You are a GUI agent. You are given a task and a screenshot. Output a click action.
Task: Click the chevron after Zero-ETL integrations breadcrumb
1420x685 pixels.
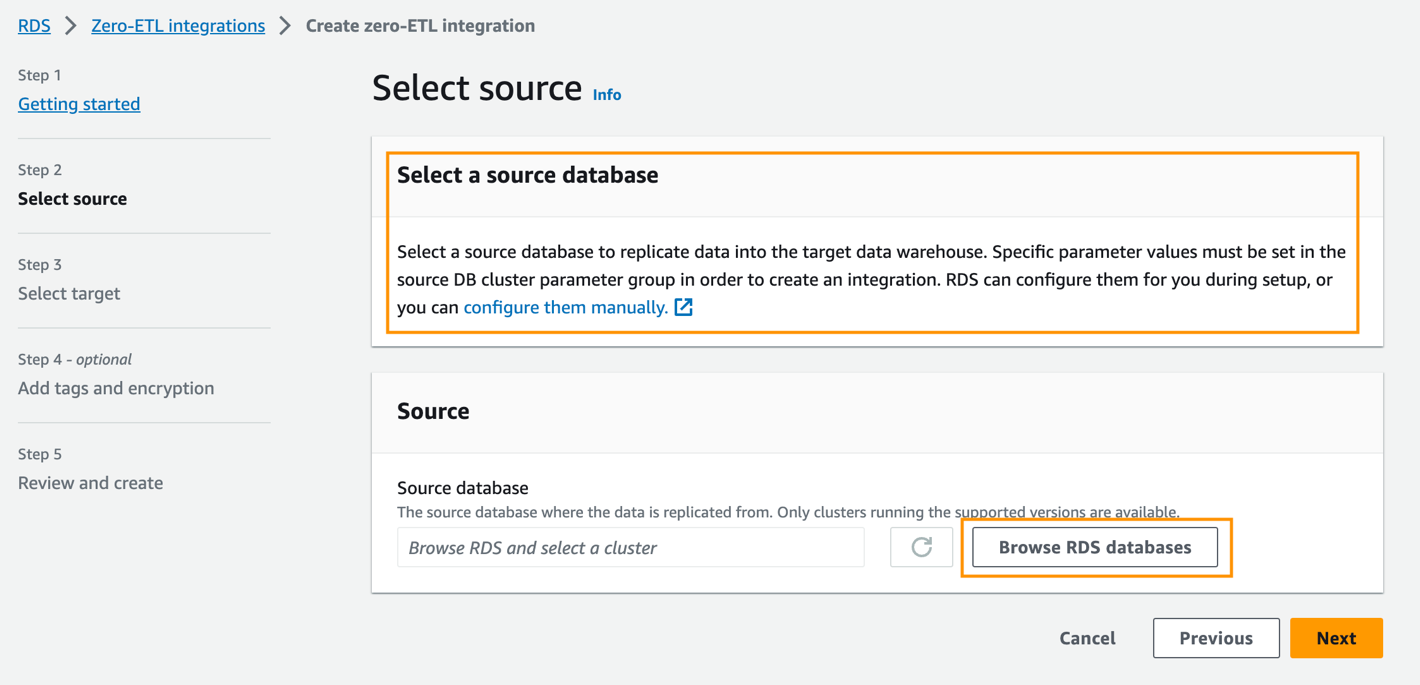pos(285,26)
